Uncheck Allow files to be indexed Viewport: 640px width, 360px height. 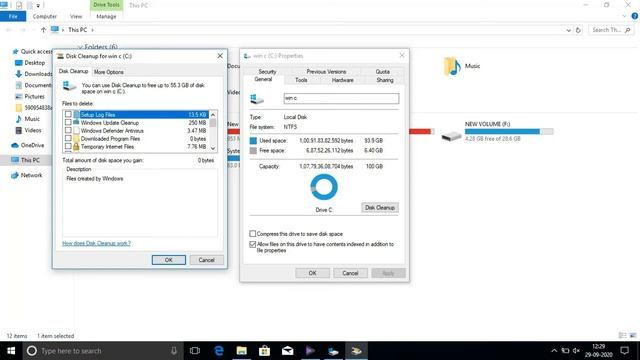(x=253, y=244)
